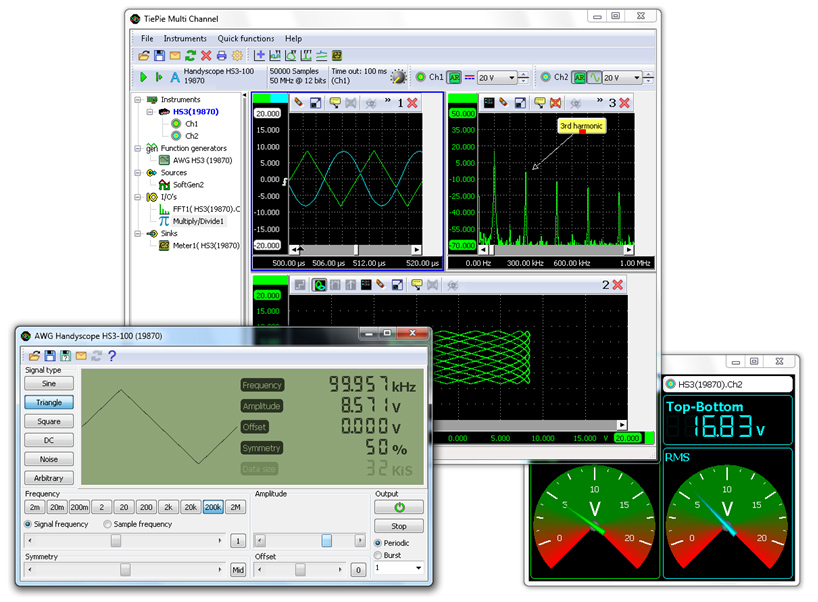Click the Amplitude slider thumb
Screen dimensions: 818x602
pyautogui.click(x=327, y=541)
